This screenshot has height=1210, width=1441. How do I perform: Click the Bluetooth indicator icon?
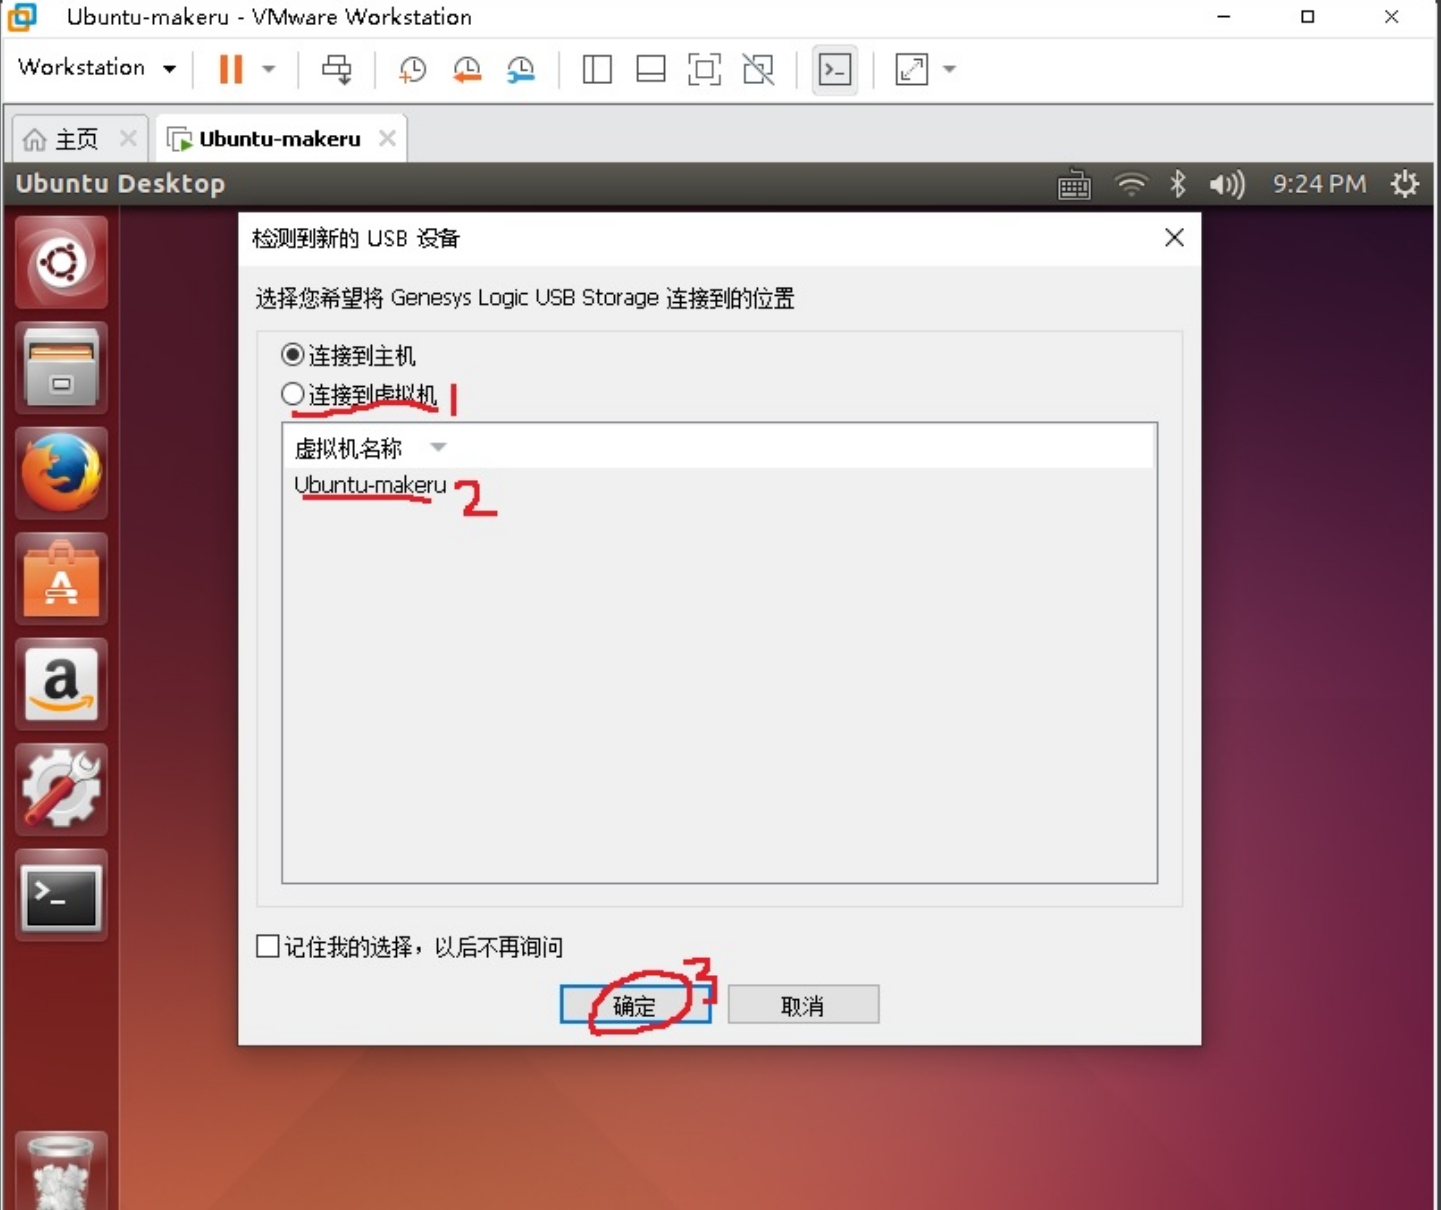click(x=1178, y=184)
